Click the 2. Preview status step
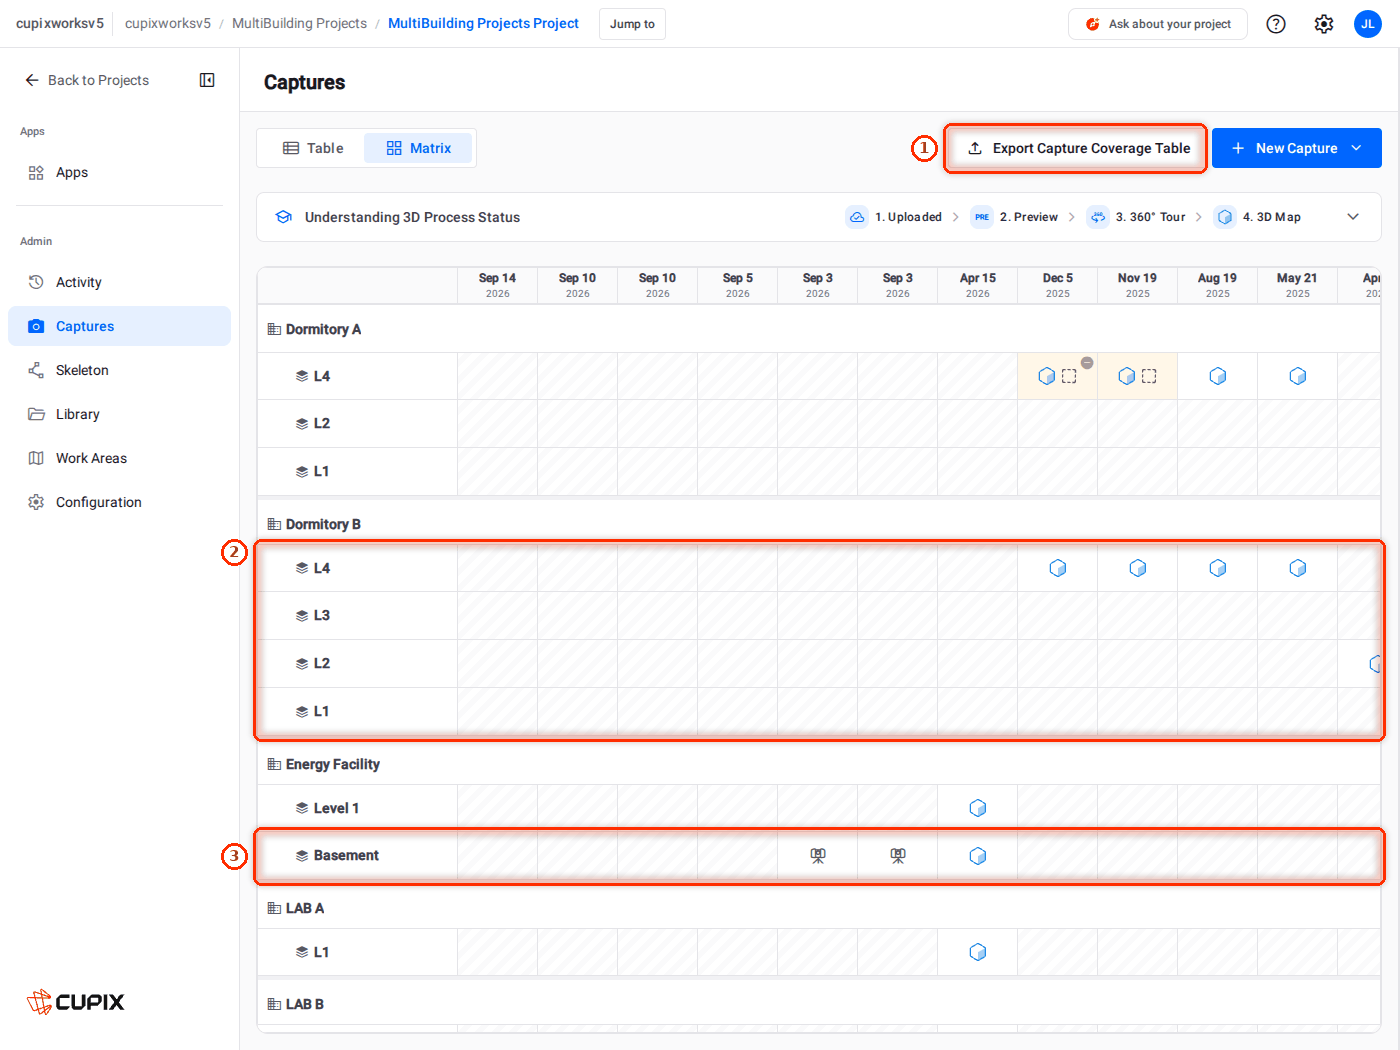The width and height of the screenshot is (1400, 1050). click(1015, 217)
